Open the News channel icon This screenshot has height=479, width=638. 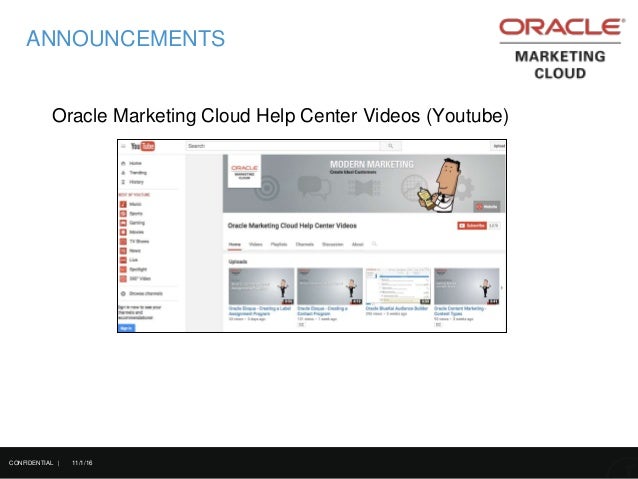(123, 251)
